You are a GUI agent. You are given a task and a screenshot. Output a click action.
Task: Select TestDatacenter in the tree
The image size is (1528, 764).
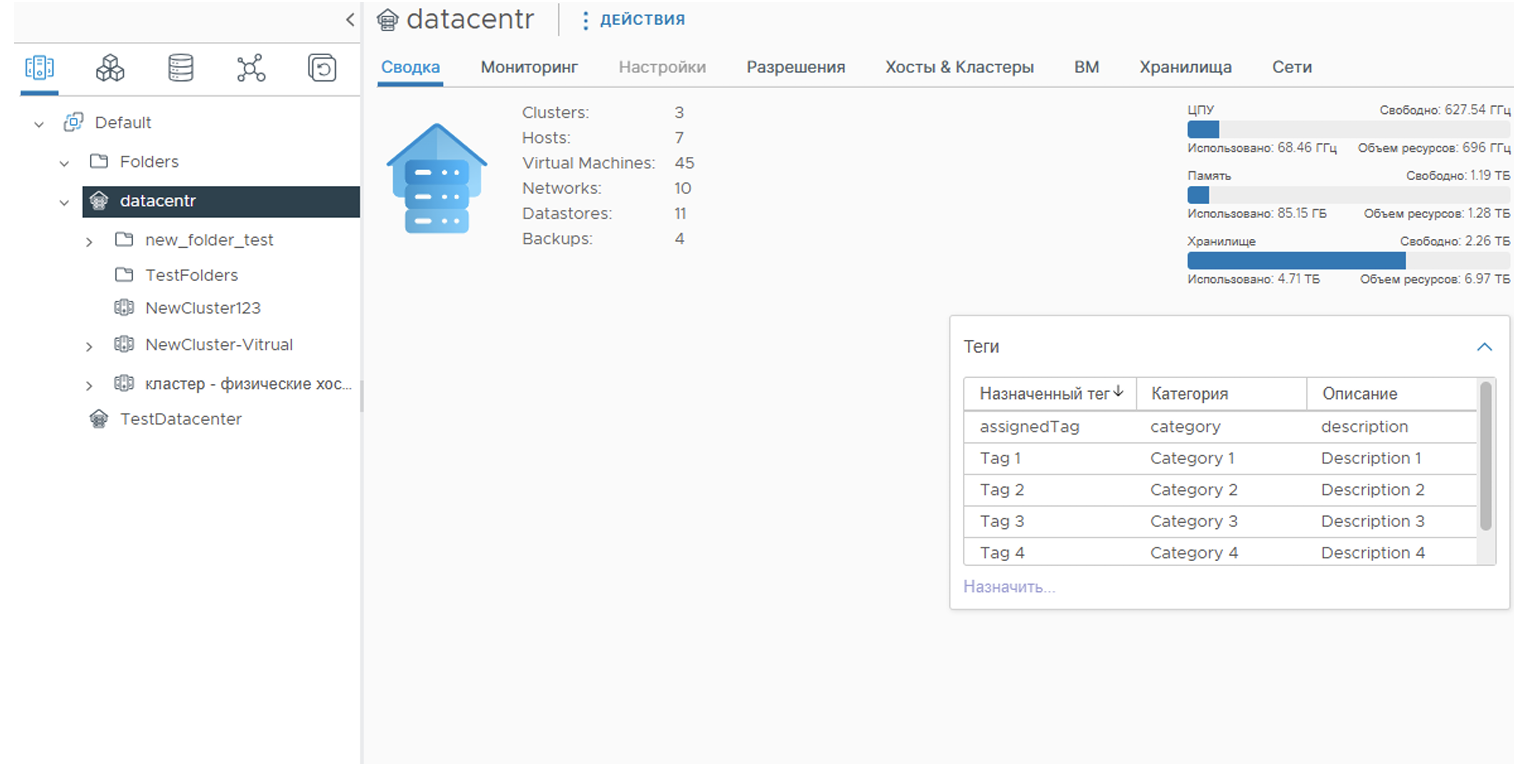pyautogui.click(x=180, y=419)
